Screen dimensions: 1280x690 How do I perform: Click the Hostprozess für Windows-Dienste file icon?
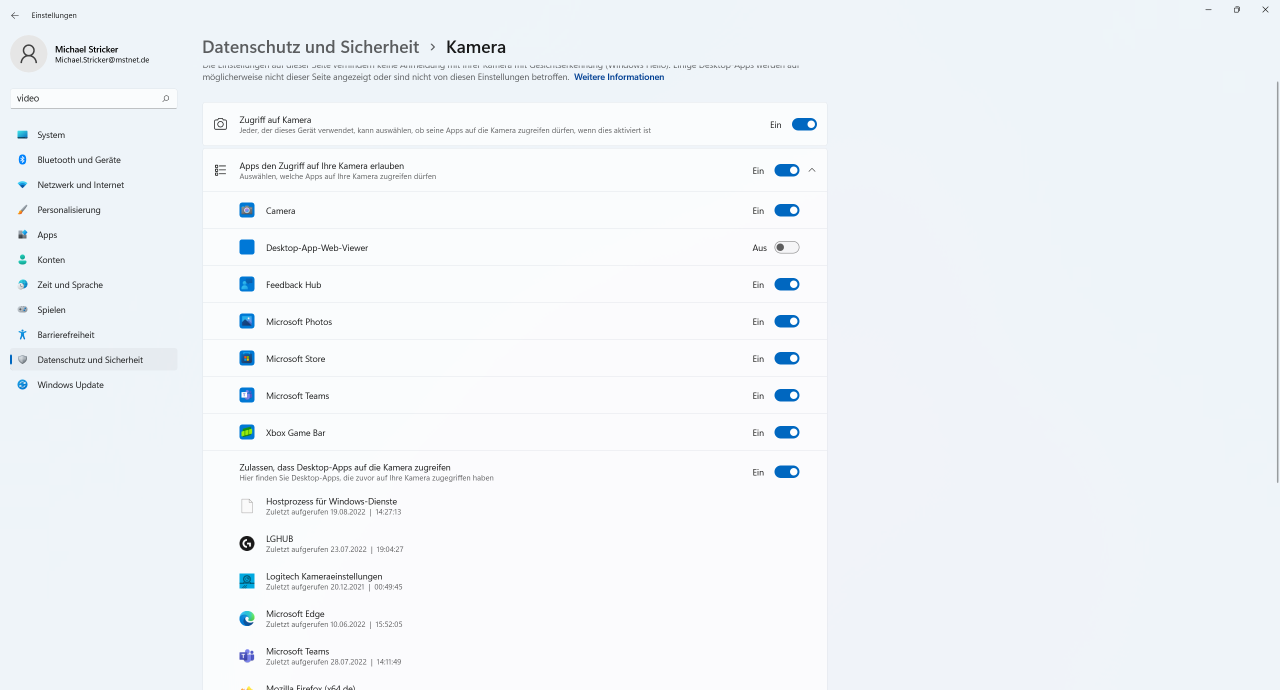pos(247,506)
